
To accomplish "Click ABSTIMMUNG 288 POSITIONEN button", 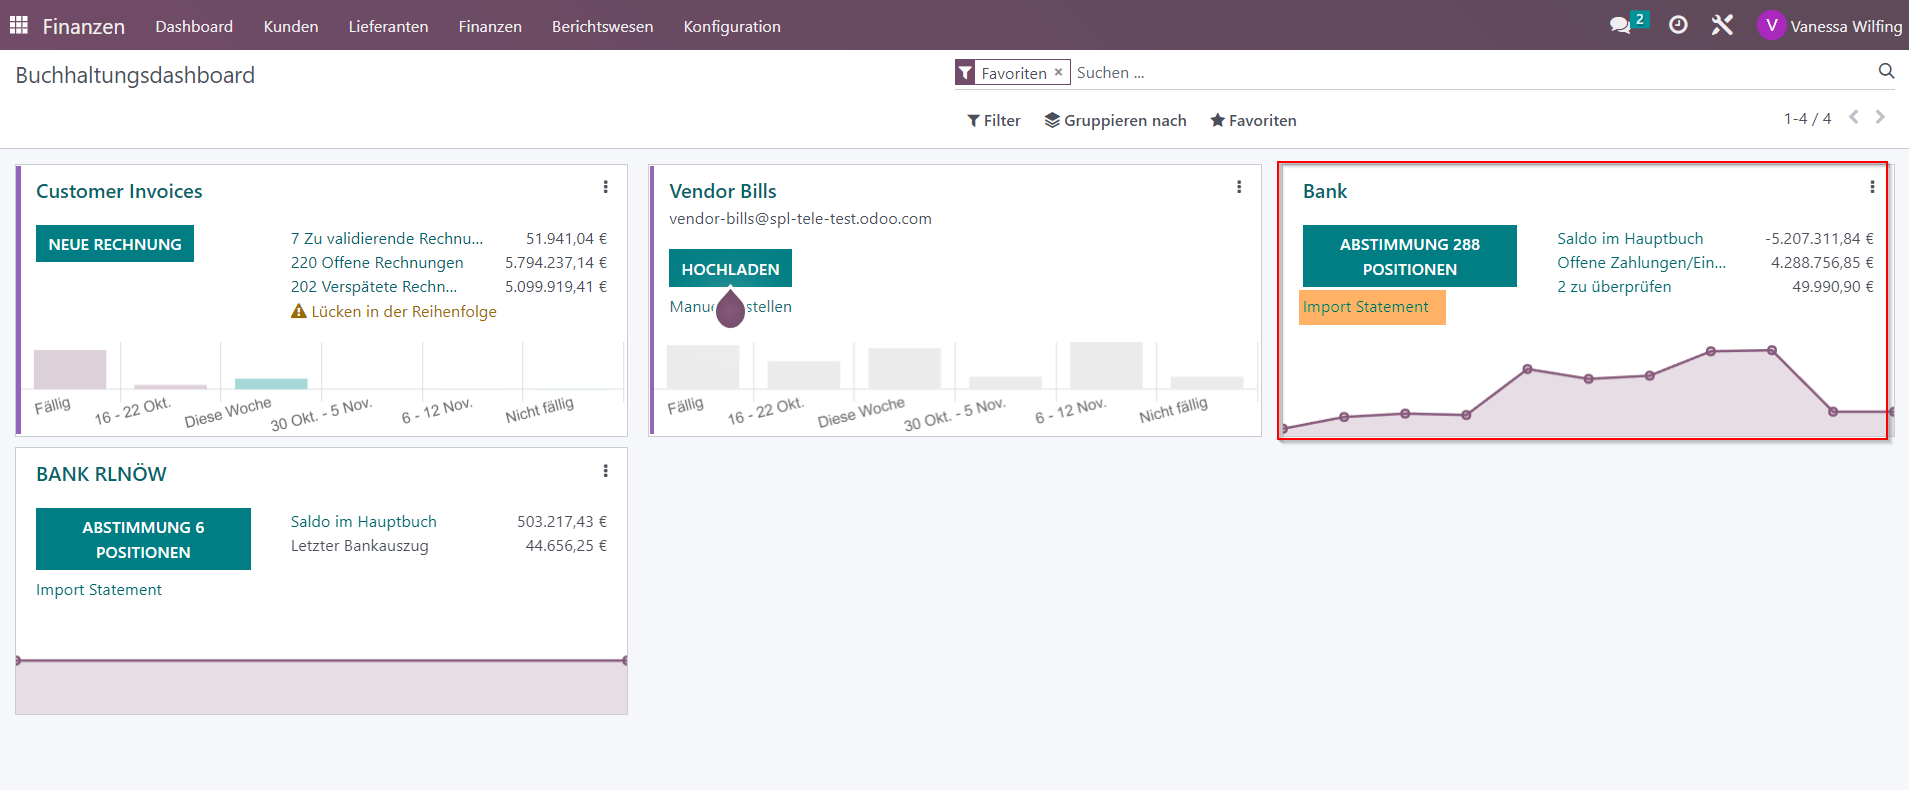I will (x=1409, y=256).
